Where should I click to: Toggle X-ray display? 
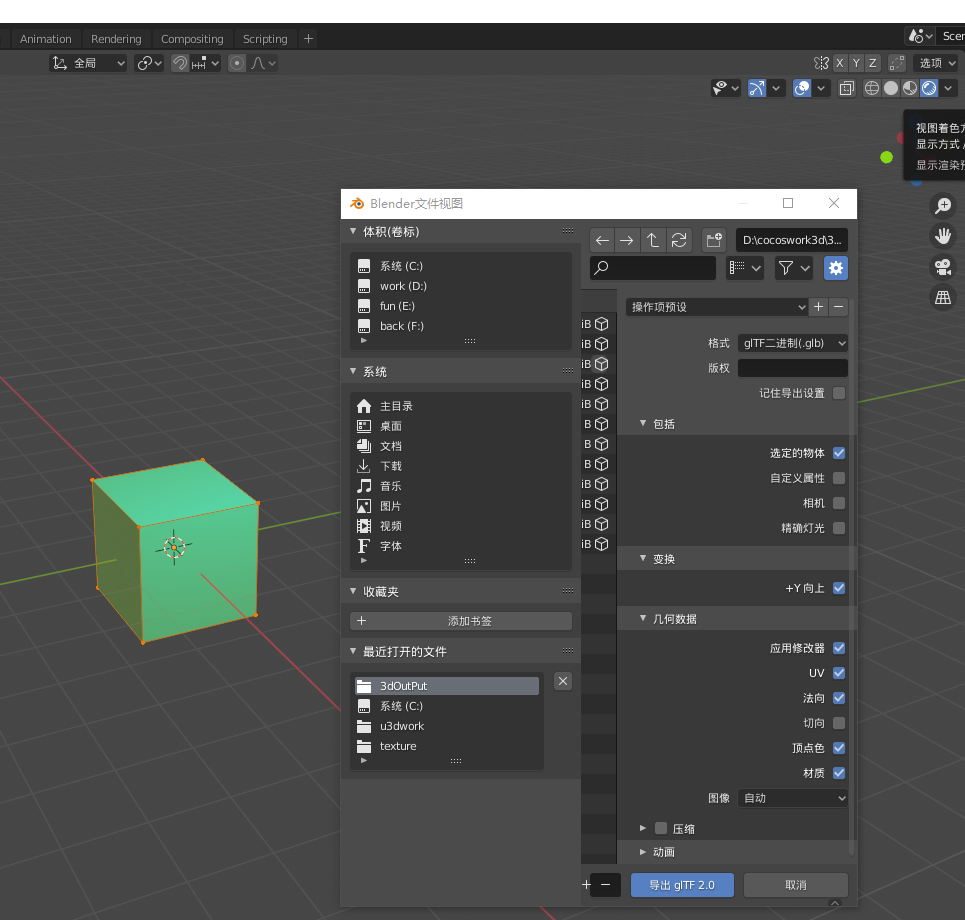[x=846, y=89]
